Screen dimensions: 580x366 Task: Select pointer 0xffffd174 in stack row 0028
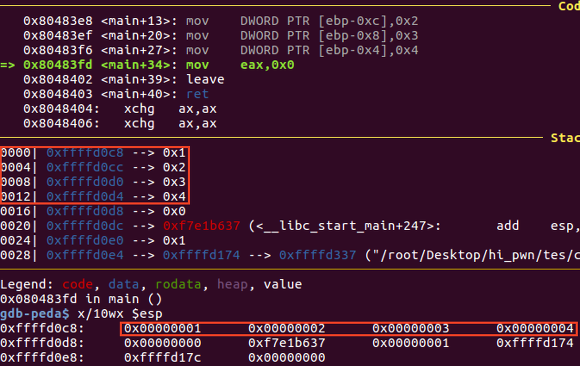[201, 255]
